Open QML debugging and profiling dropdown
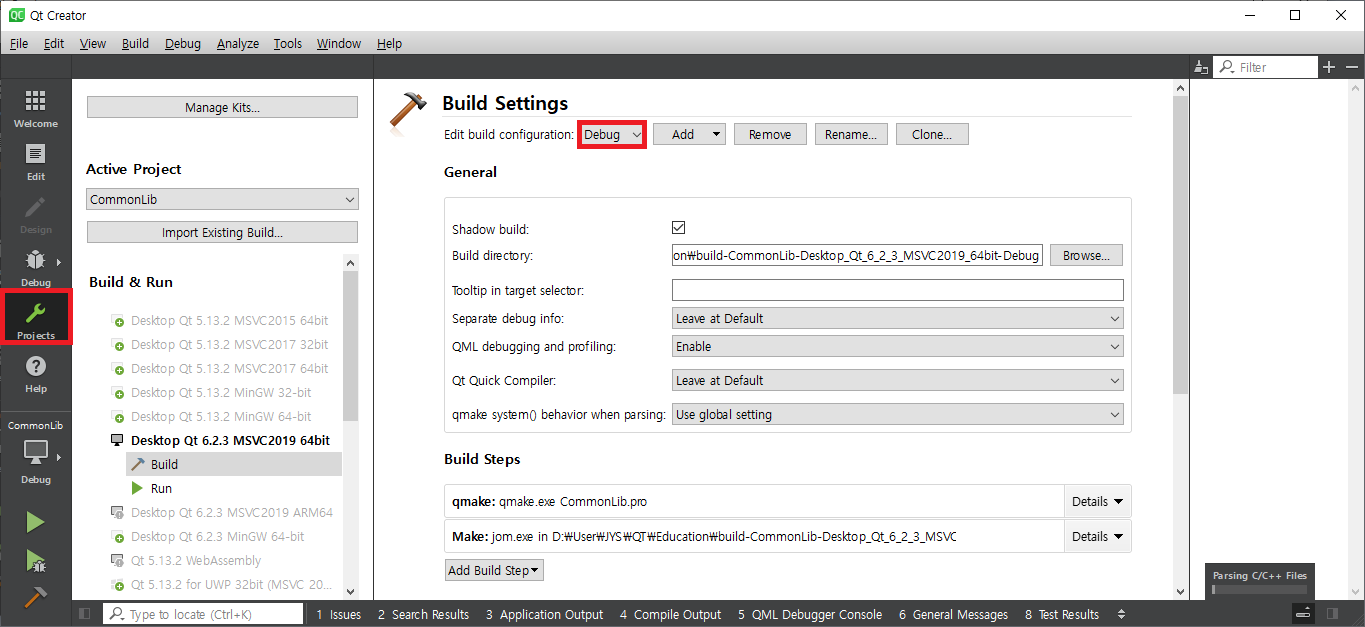The image size is (1365, 627). tap(897, 346)
